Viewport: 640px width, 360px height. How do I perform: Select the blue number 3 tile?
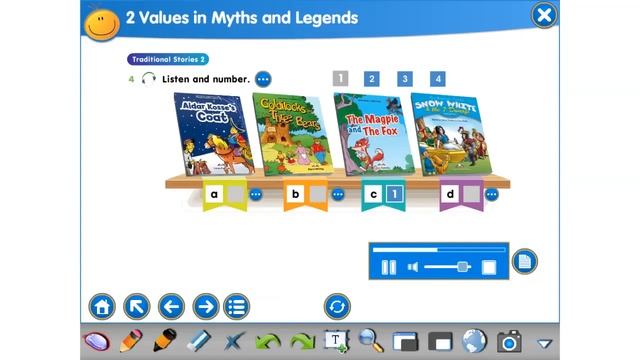pyautogui.click(x=404, y=79)
